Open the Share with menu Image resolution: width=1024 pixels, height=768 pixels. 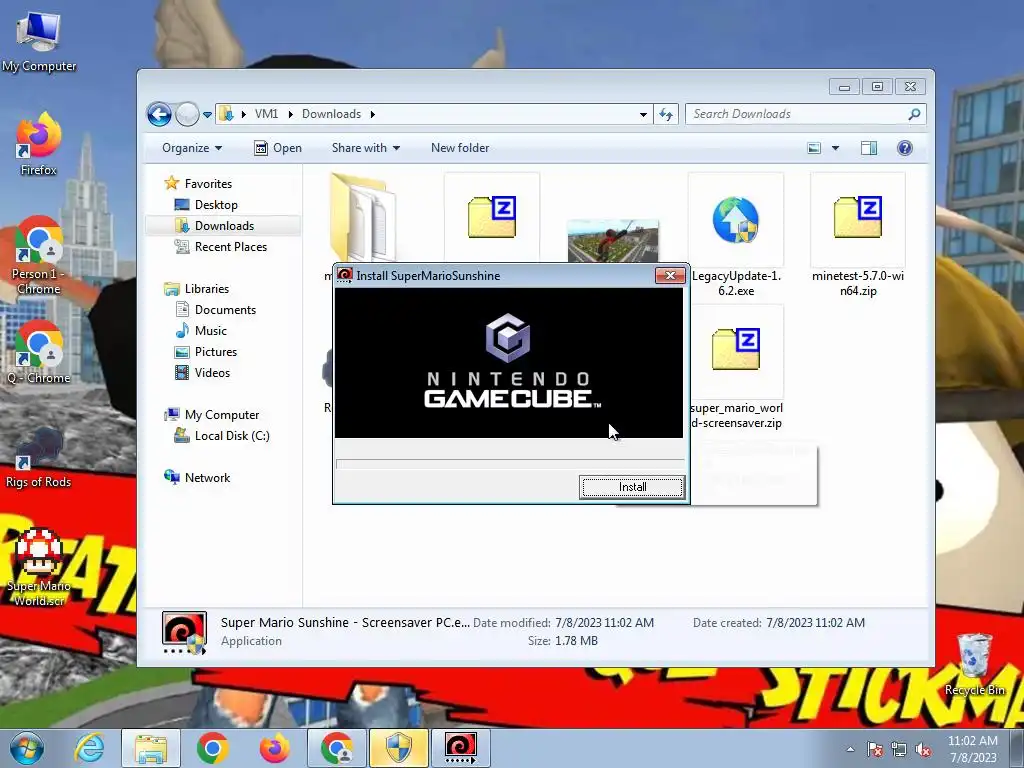[x=366, y=148]
